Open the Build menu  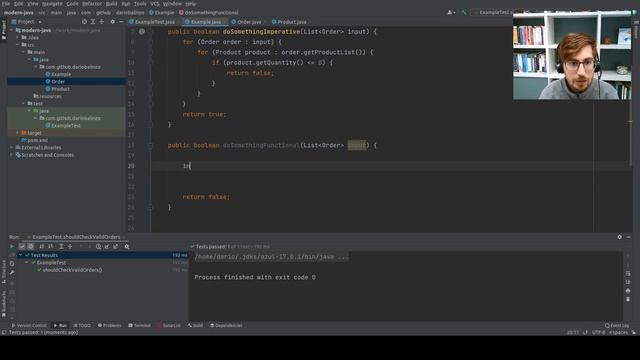111,4
